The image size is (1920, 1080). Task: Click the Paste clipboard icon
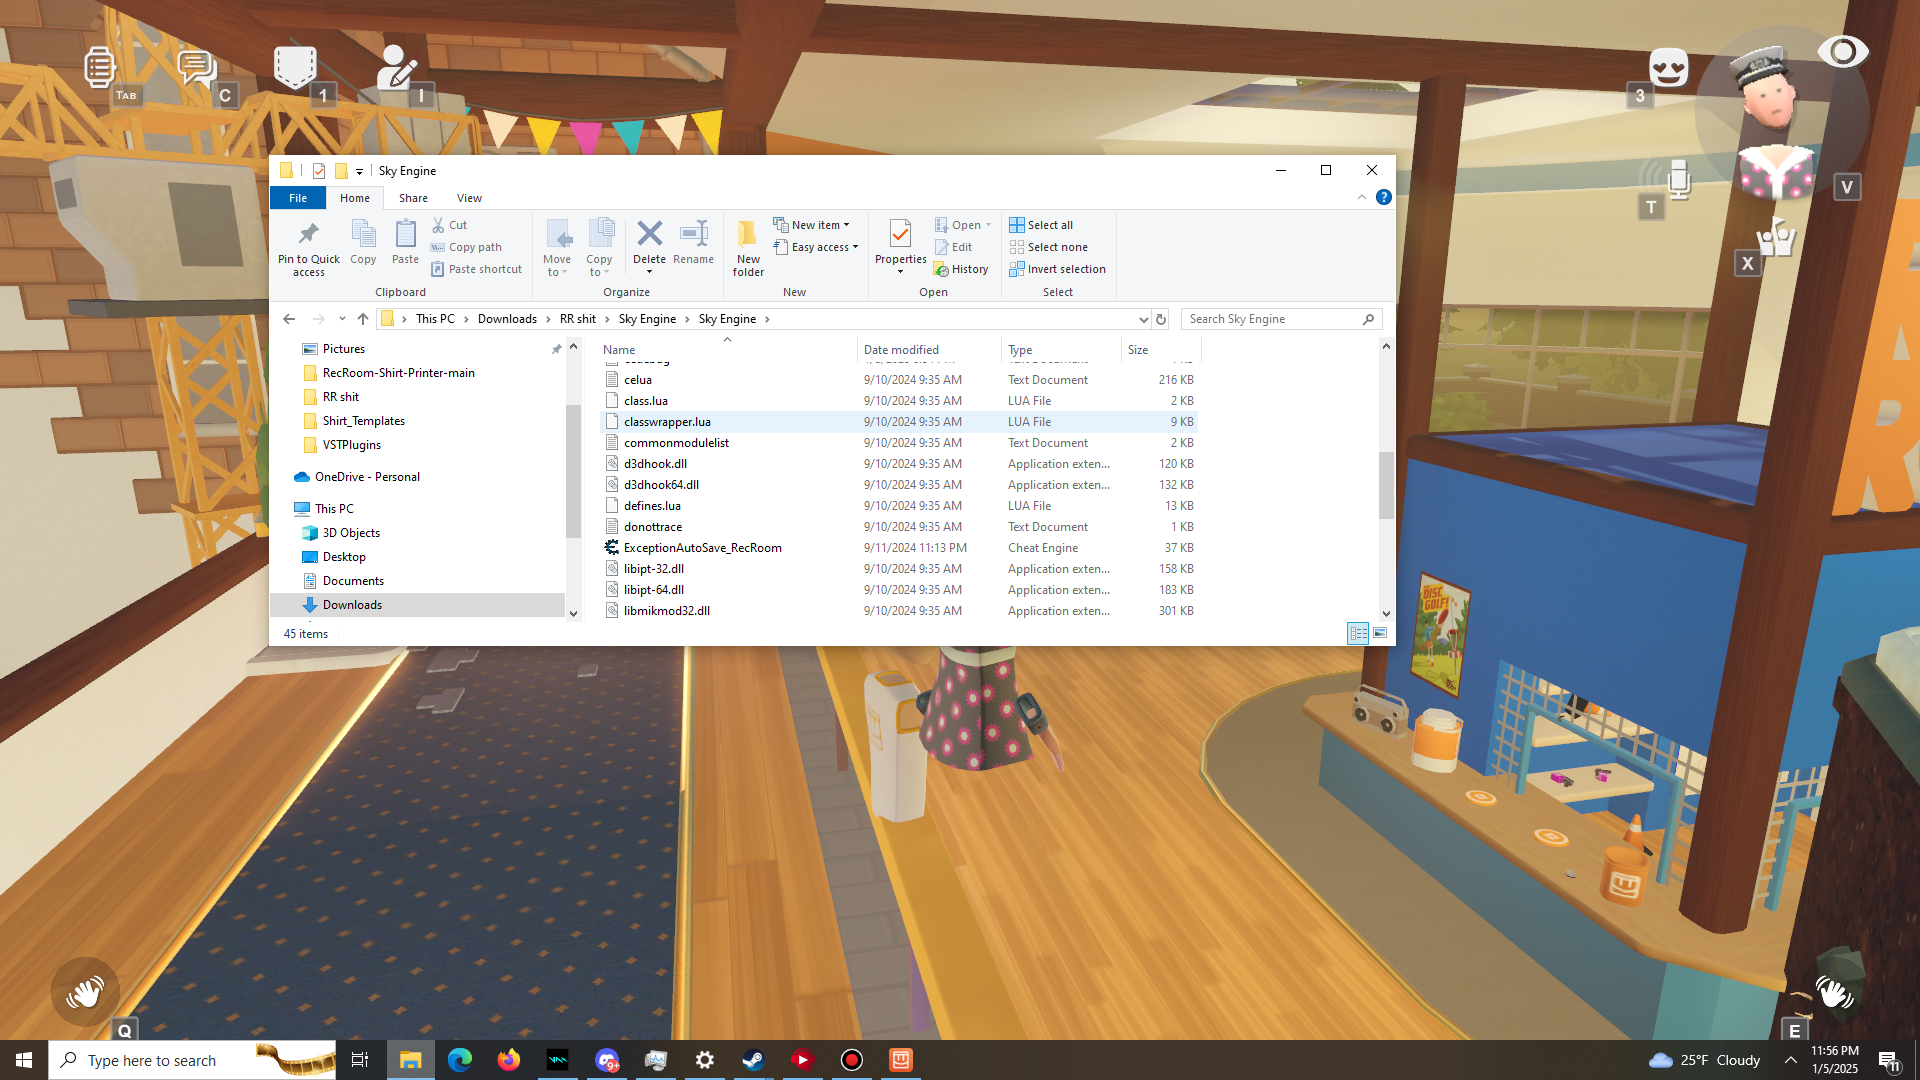[x=405, y=236]
